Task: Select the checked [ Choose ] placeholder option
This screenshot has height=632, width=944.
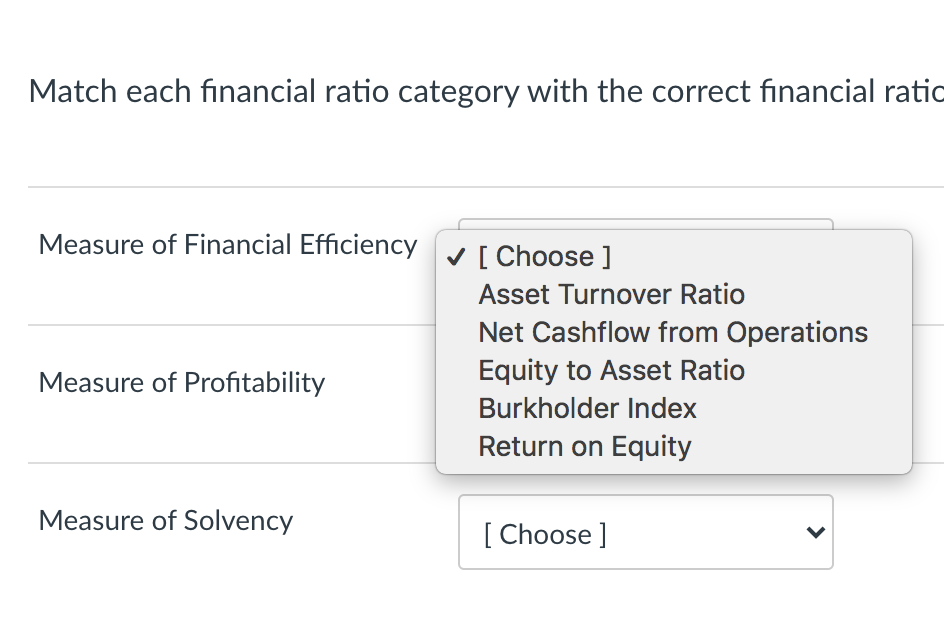Action: pyautogui.click(x=544, y=257)
